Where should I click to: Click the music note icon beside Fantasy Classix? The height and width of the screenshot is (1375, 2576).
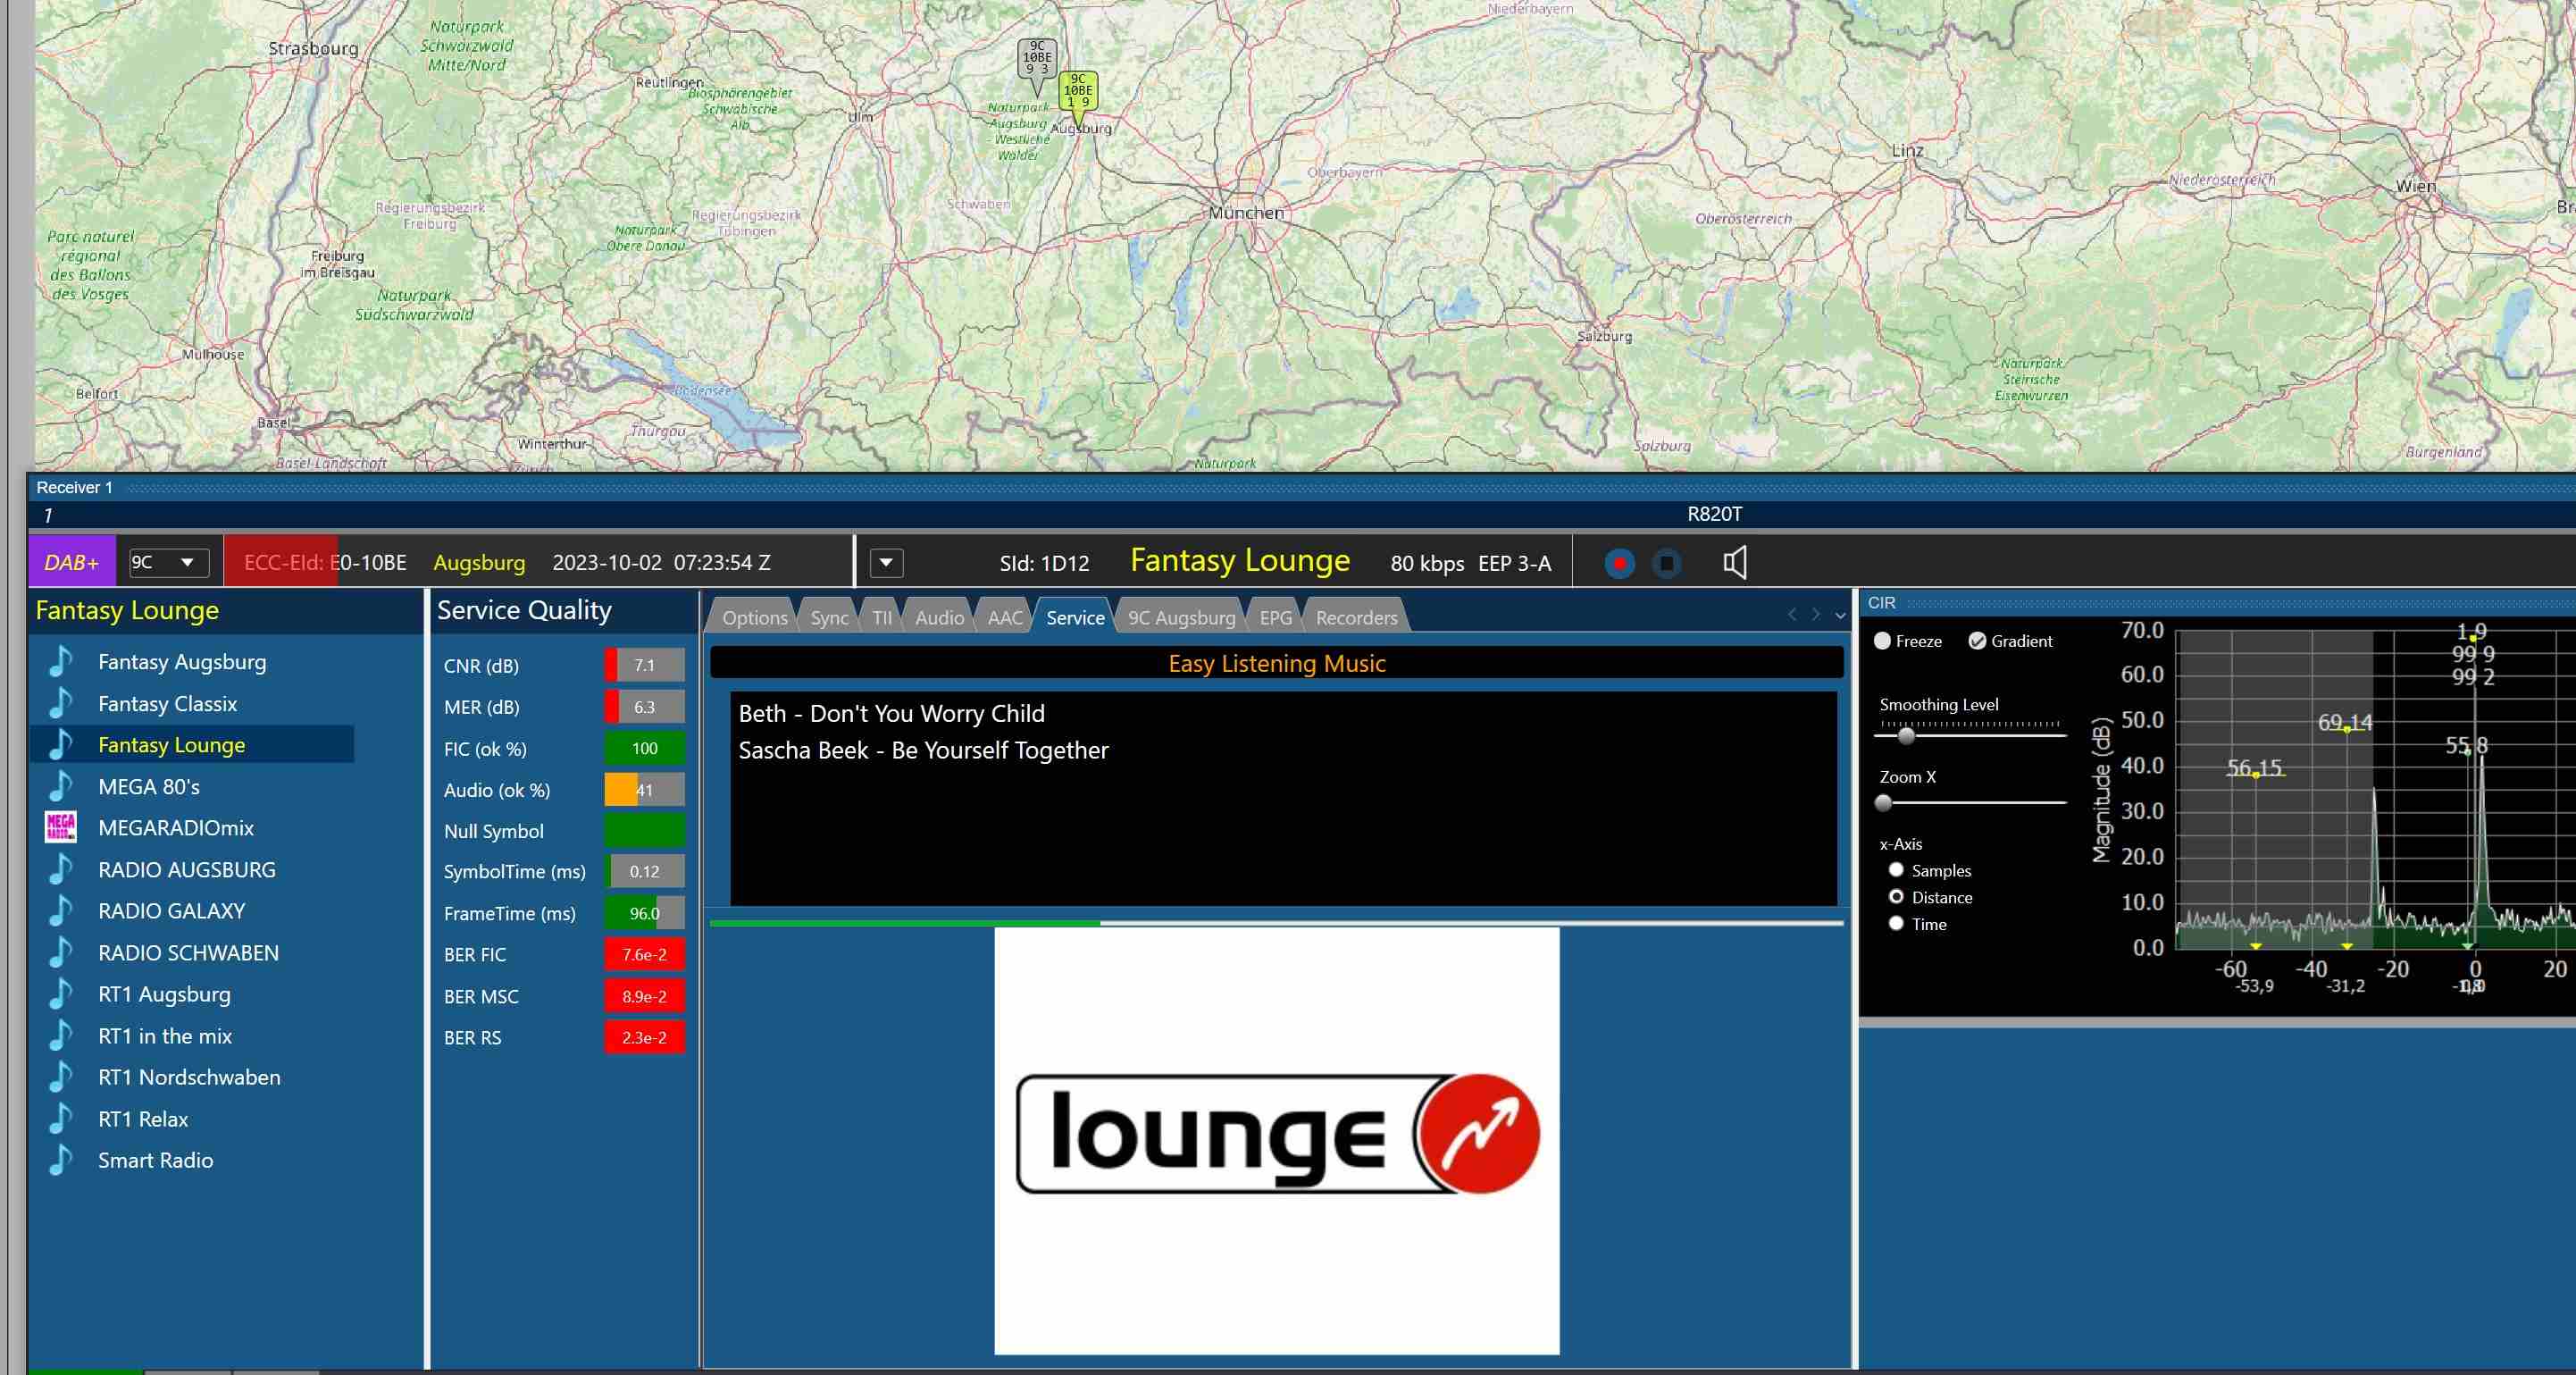coord(61,704)
